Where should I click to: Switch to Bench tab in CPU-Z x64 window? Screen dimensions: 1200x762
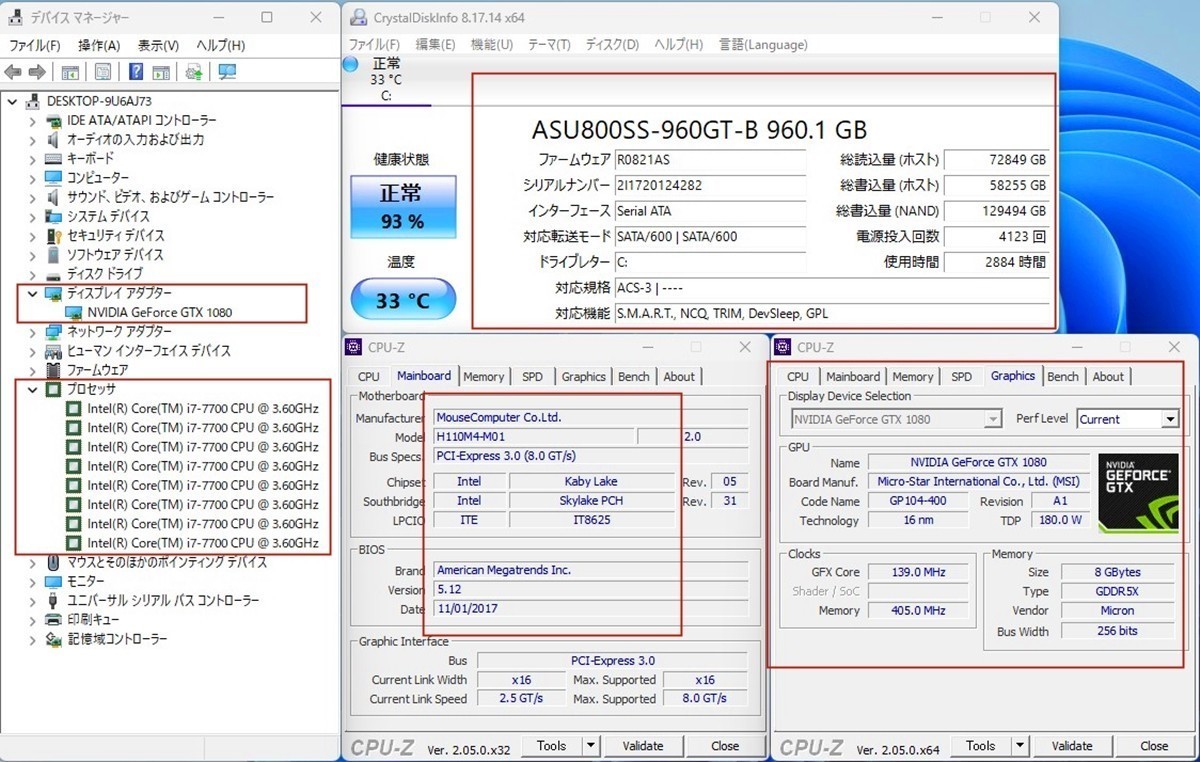(x=1063, y=377)
